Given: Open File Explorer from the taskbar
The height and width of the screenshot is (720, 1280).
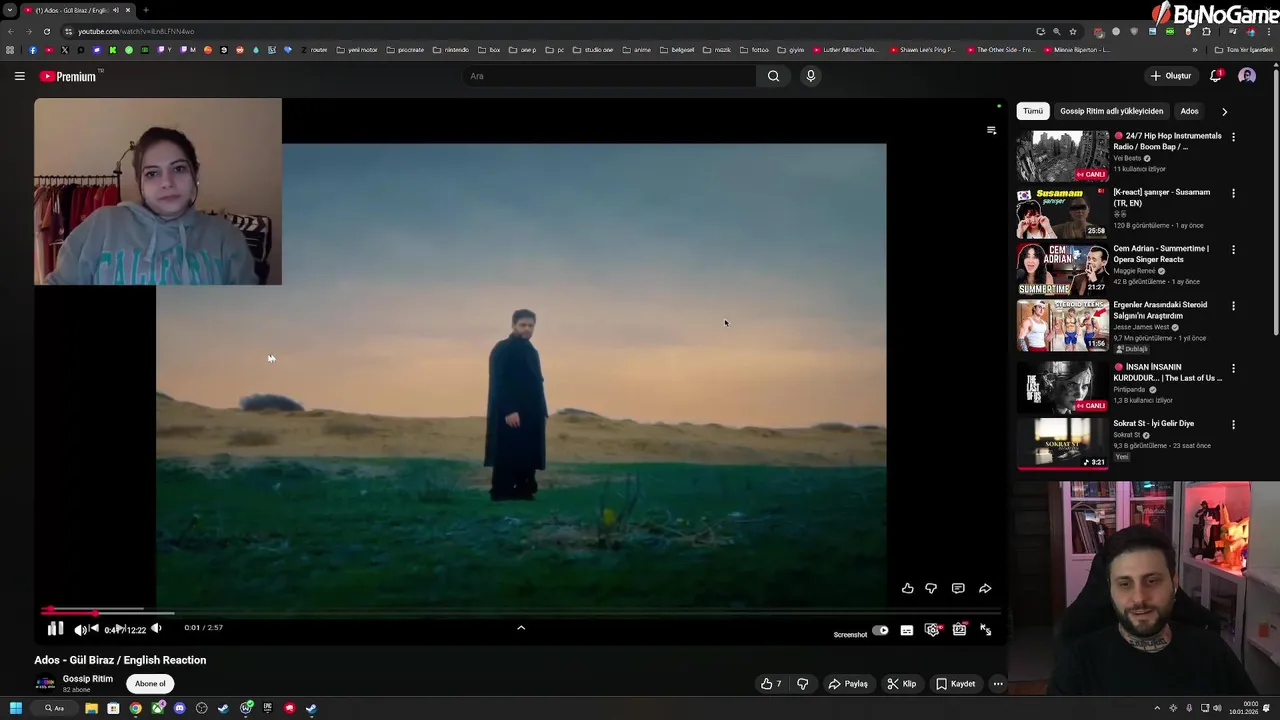Looking at the screenshot, I should click(91, 708).
